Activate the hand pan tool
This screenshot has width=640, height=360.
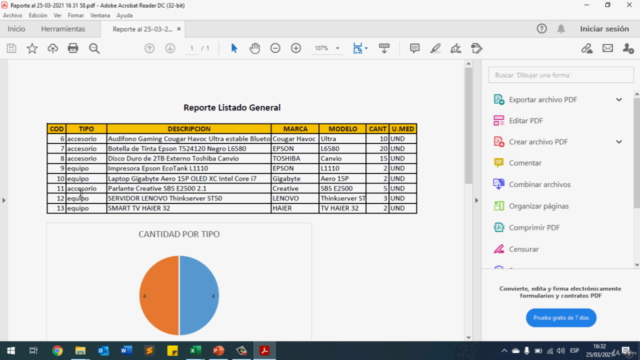255,48
